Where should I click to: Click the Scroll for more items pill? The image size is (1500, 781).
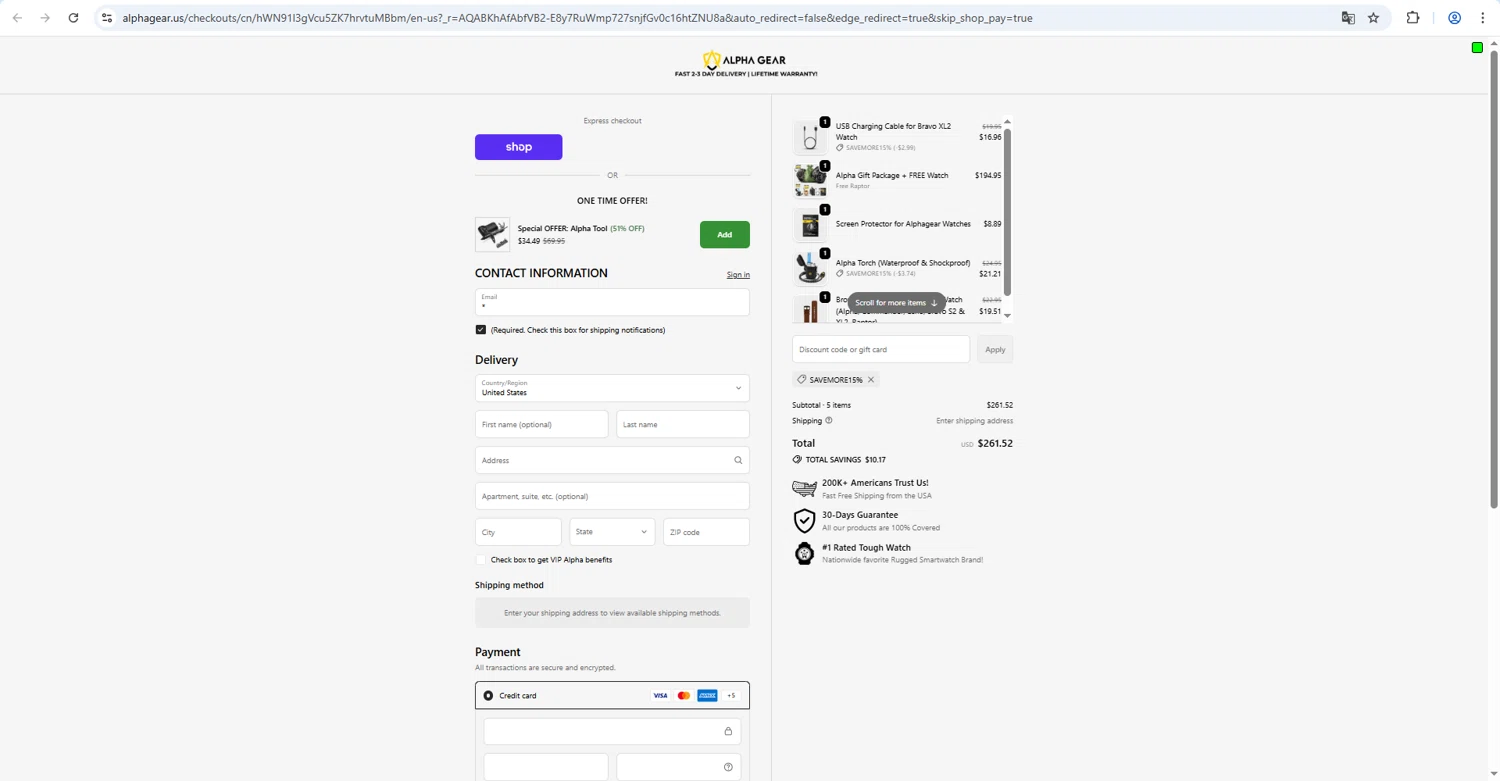point(896,302)
